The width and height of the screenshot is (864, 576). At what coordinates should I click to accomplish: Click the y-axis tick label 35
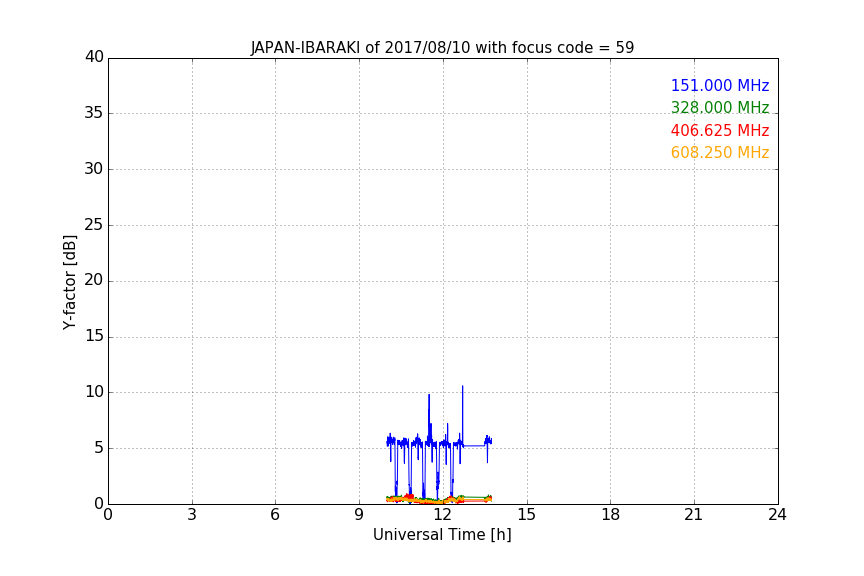pos(94,113)
